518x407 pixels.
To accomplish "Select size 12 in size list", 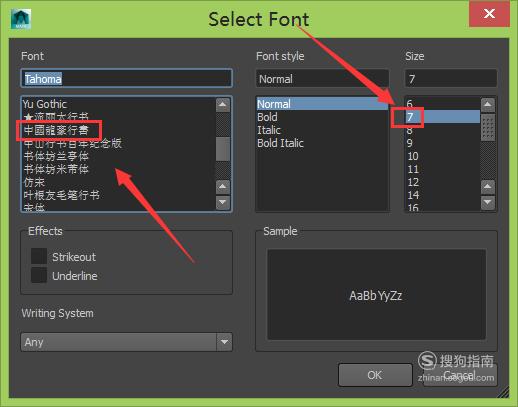I will 442,182.
